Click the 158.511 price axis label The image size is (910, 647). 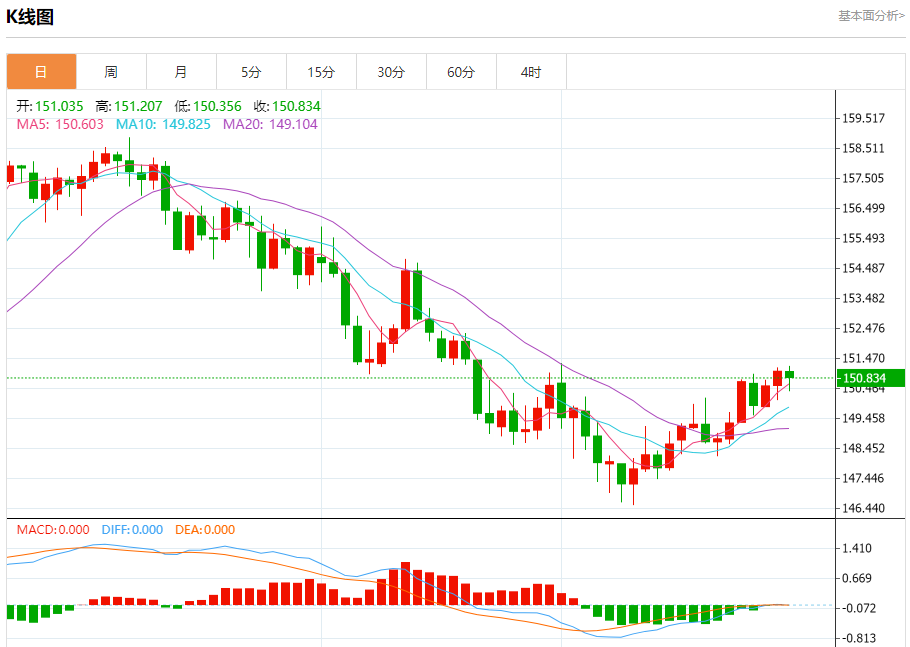[x=864, y=149]
